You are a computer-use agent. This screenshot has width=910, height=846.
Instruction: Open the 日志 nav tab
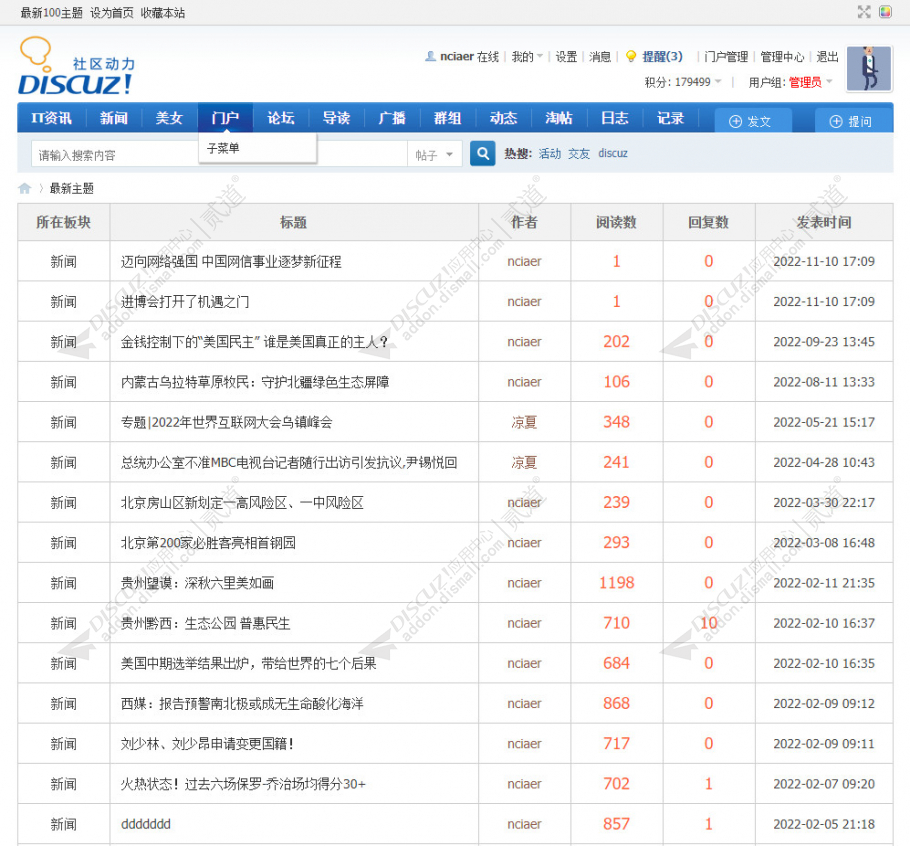click(x=615, y=118)
